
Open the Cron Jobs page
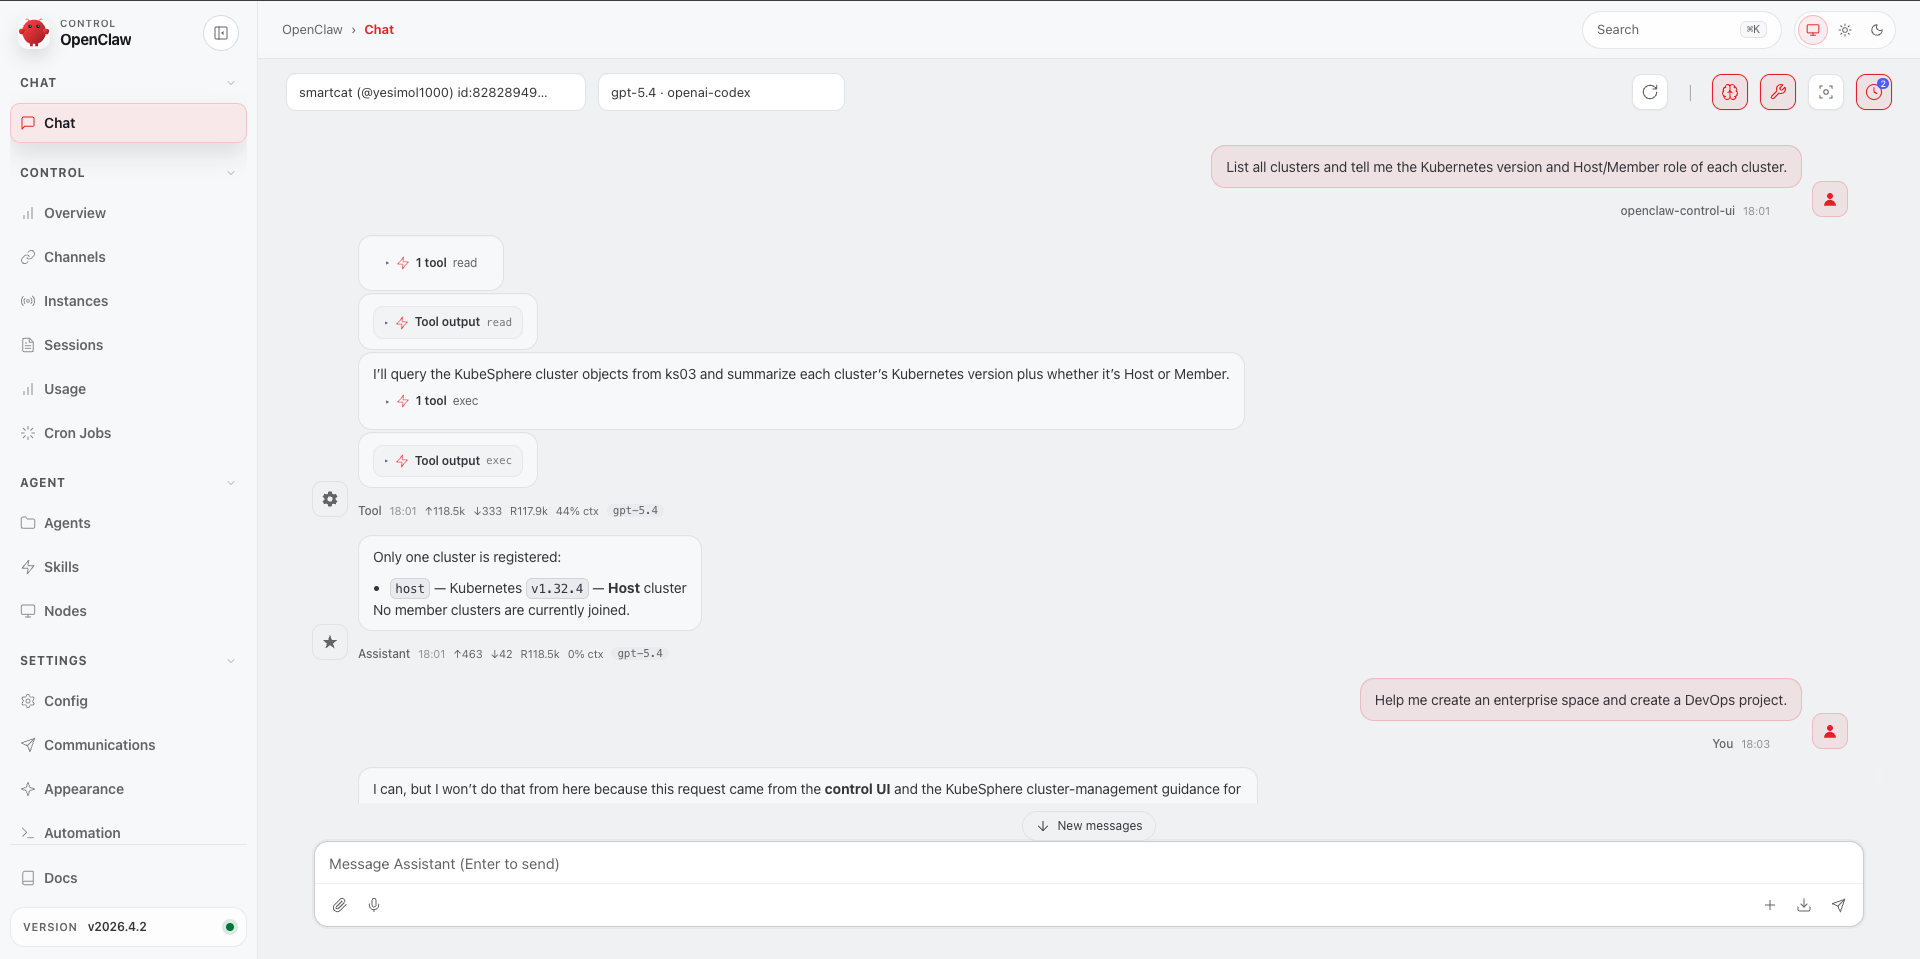click(x=77, y=433)
